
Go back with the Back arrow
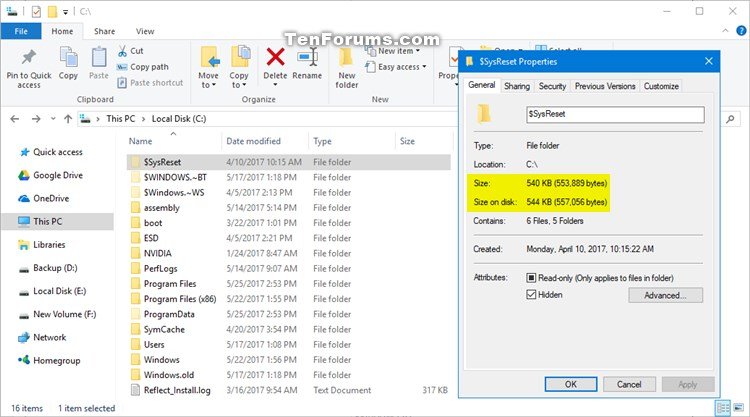coord(15,119)
